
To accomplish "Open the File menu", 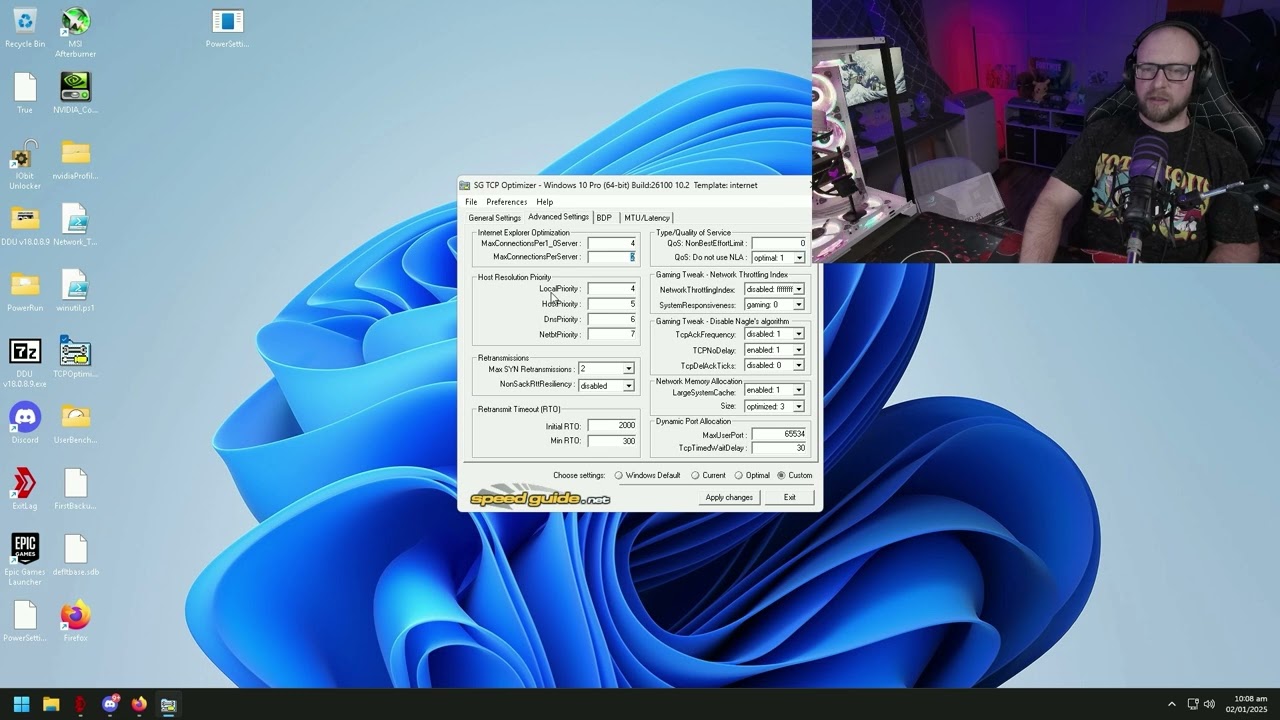I will coord(471,202).
